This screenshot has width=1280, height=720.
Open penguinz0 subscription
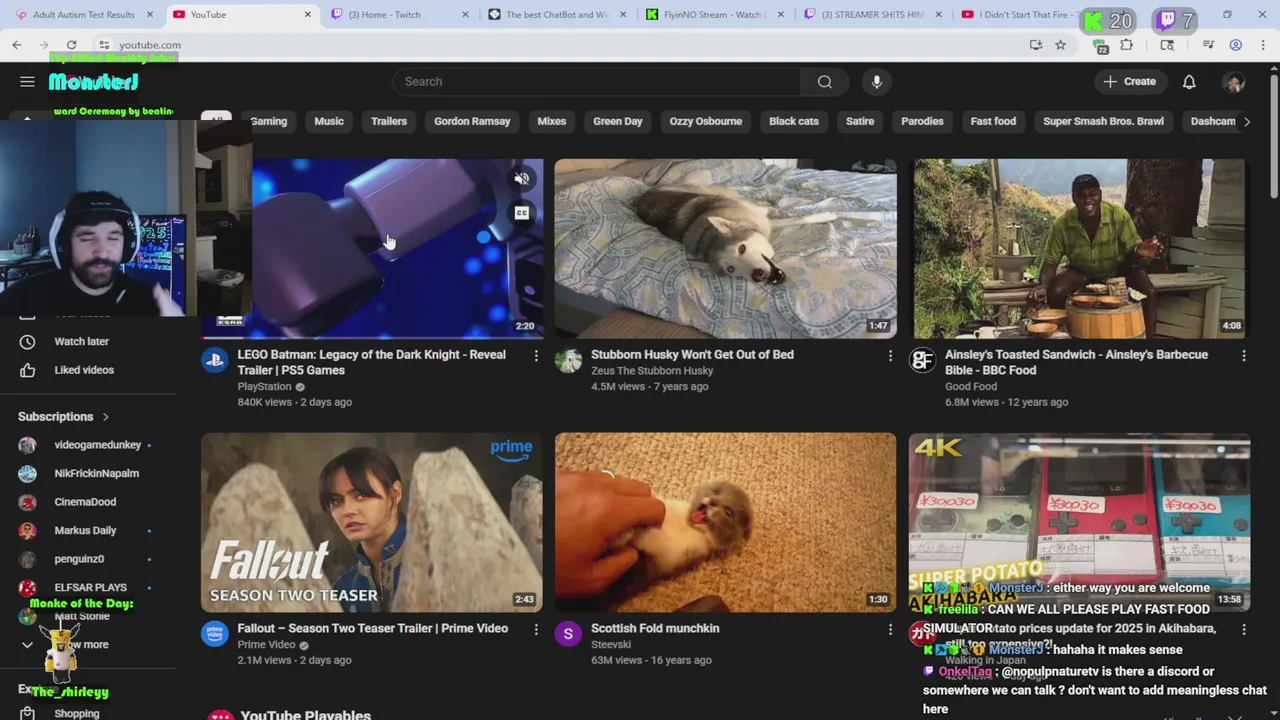tap(88, 559)
